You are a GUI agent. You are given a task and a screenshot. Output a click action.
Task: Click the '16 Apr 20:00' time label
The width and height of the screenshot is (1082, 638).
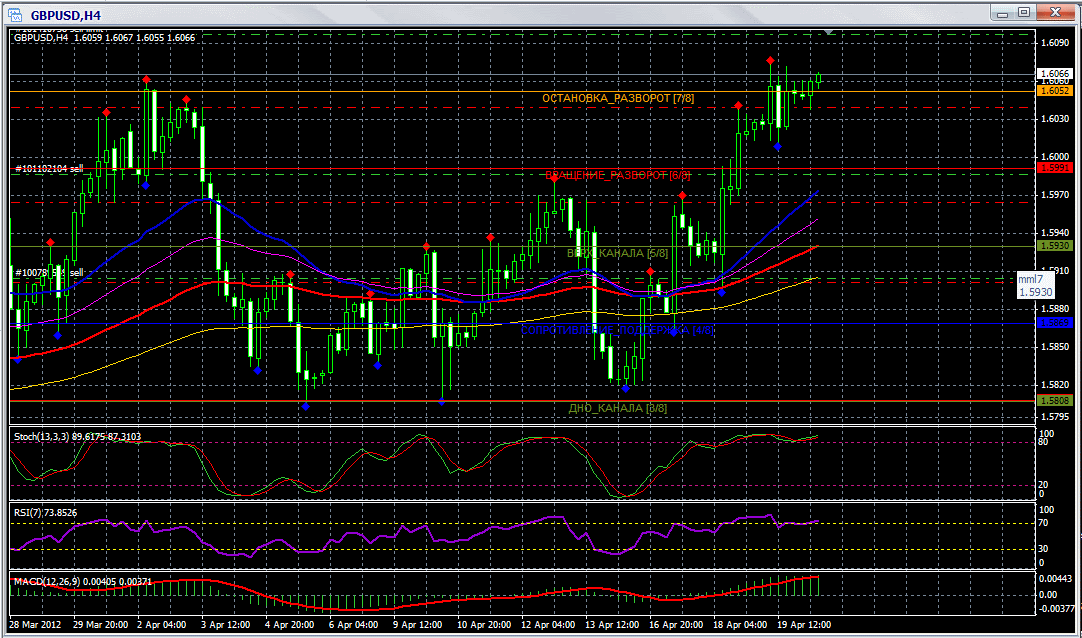click(676, 624)
